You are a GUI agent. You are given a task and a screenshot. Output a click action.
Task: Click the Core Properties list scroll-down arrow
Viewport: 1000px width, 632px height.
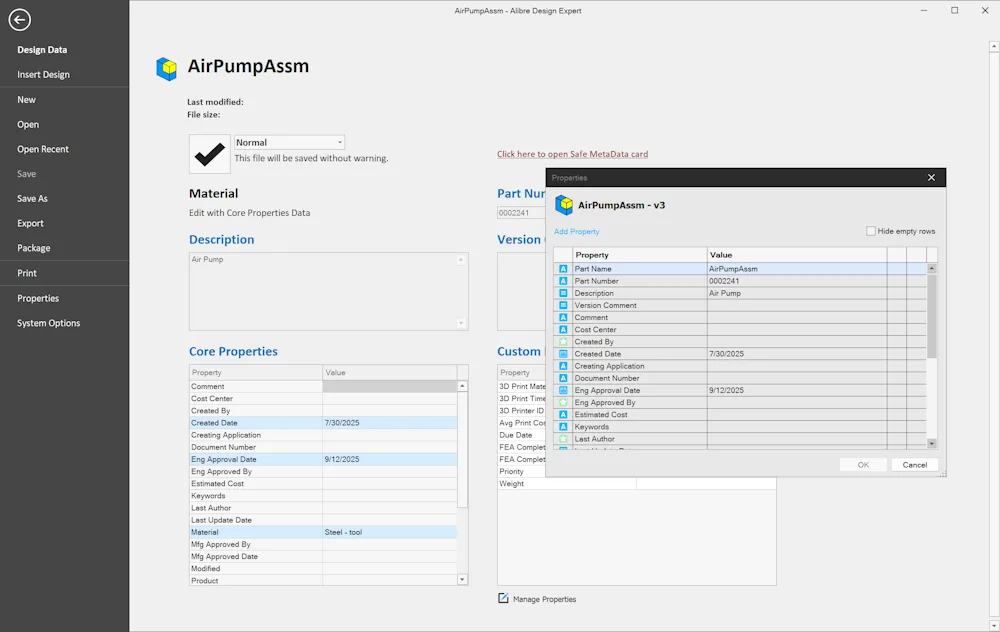[x=462, y=580]
